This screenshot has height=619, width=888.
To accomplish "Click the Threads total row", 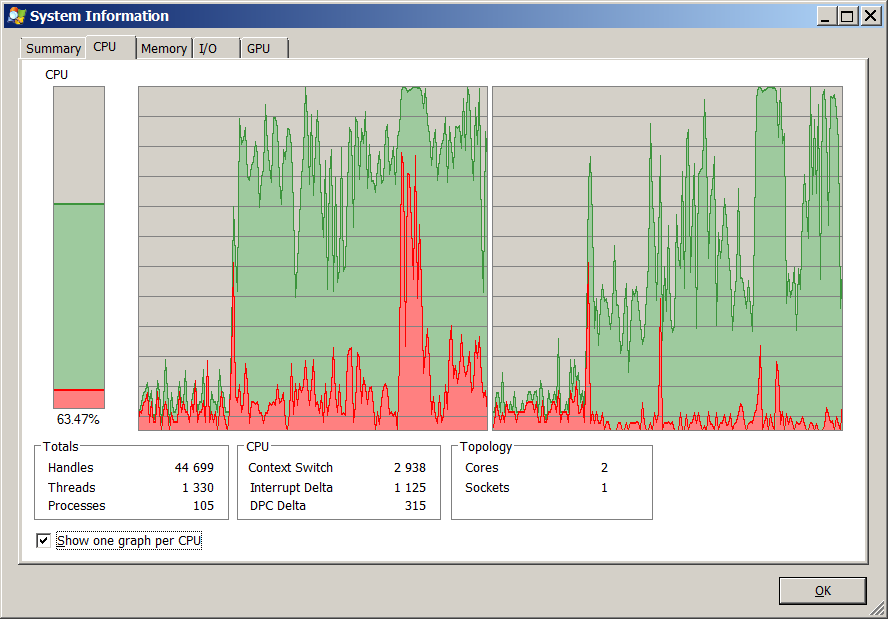I will click(130, 488).
